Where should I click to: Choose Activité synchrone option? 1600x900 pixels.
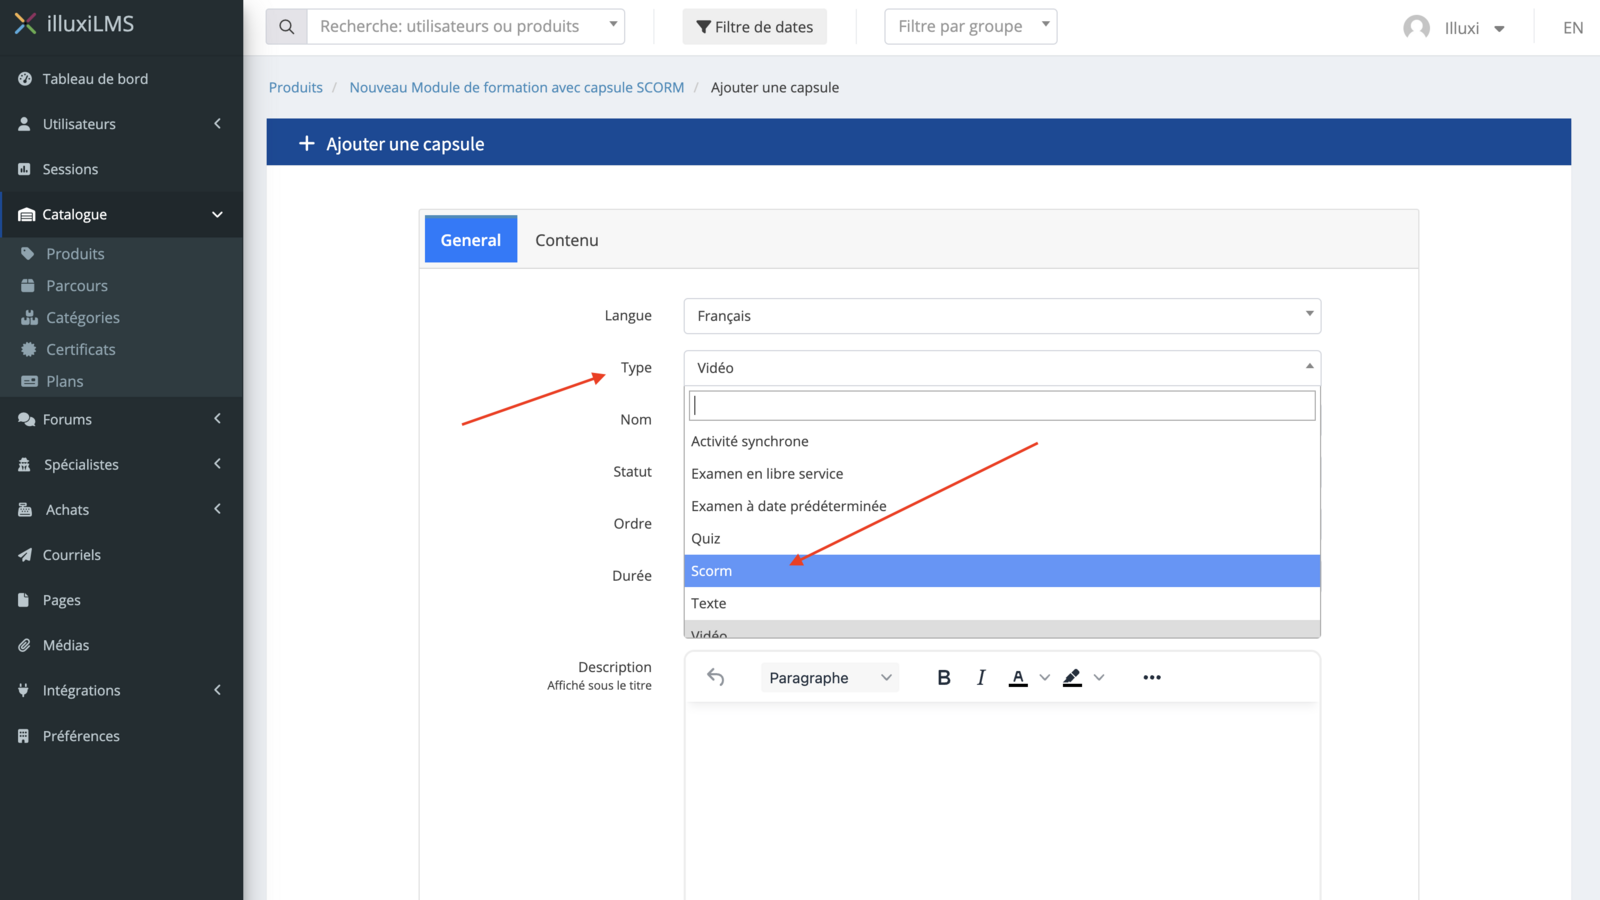pyautogui.click(x=1002, y=441)
